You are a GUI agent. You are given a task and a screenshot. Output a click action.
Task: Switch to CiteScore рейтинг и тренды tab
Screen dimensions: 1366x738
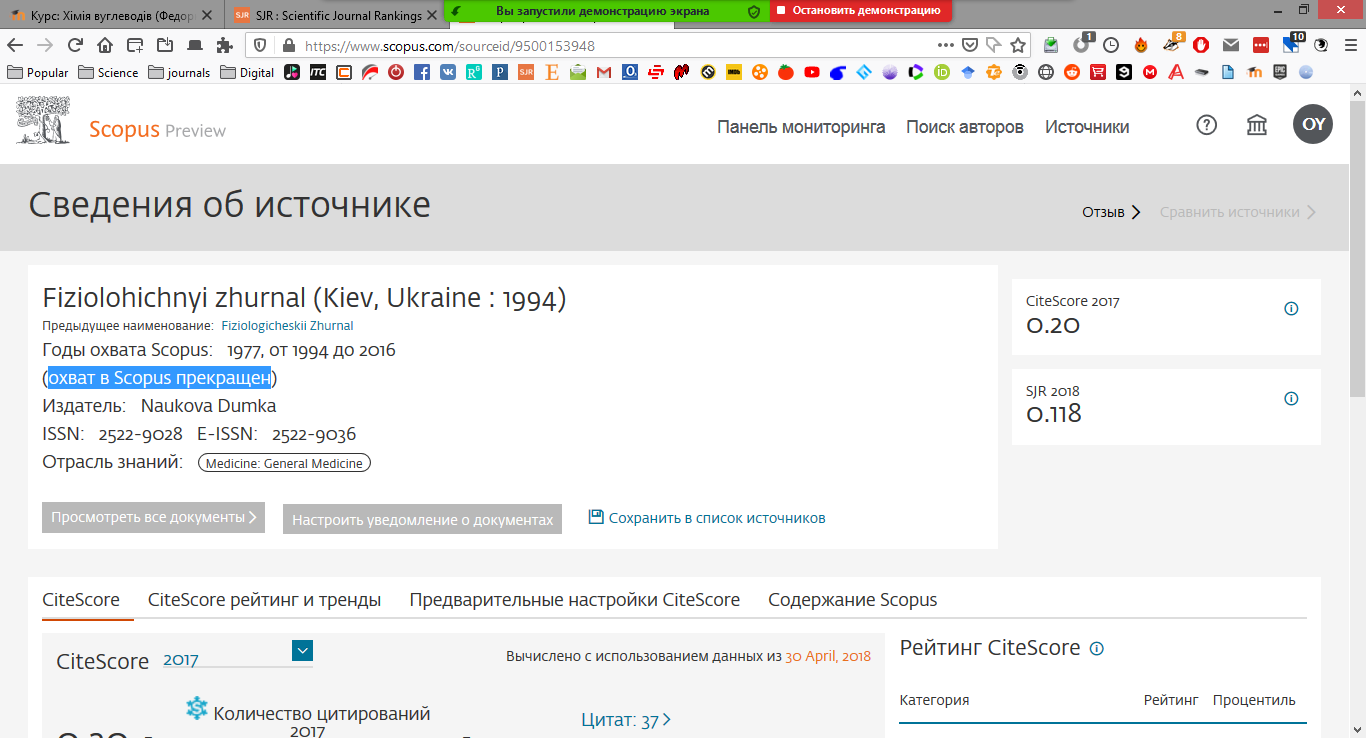264,600
